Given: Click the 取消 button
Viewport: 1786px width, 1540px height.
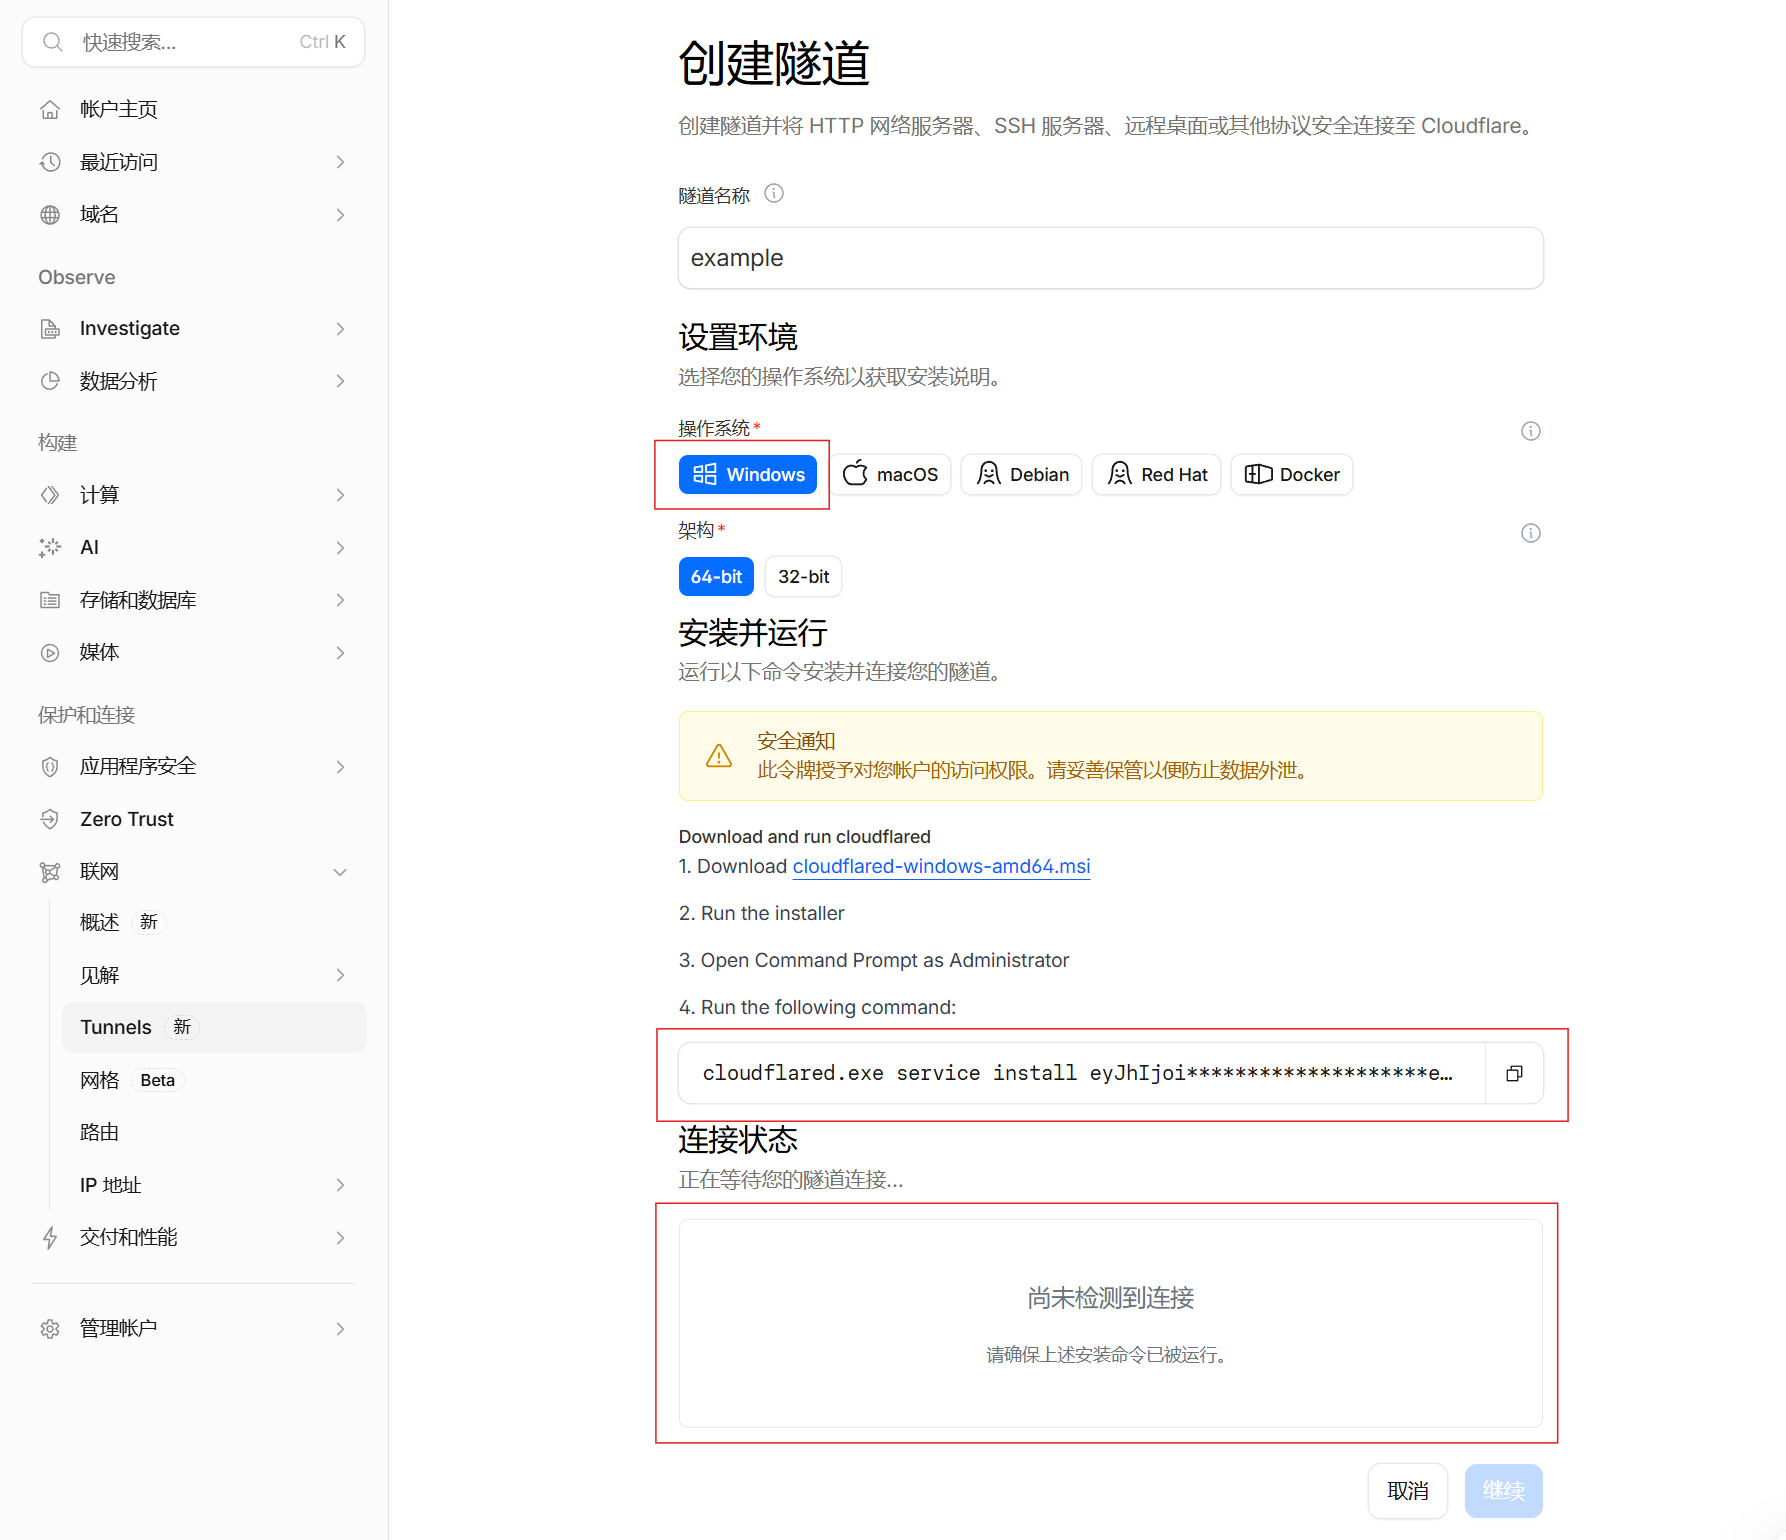Looking at the screenshot, I should pyautogui.click(x=1408, y=1491).
